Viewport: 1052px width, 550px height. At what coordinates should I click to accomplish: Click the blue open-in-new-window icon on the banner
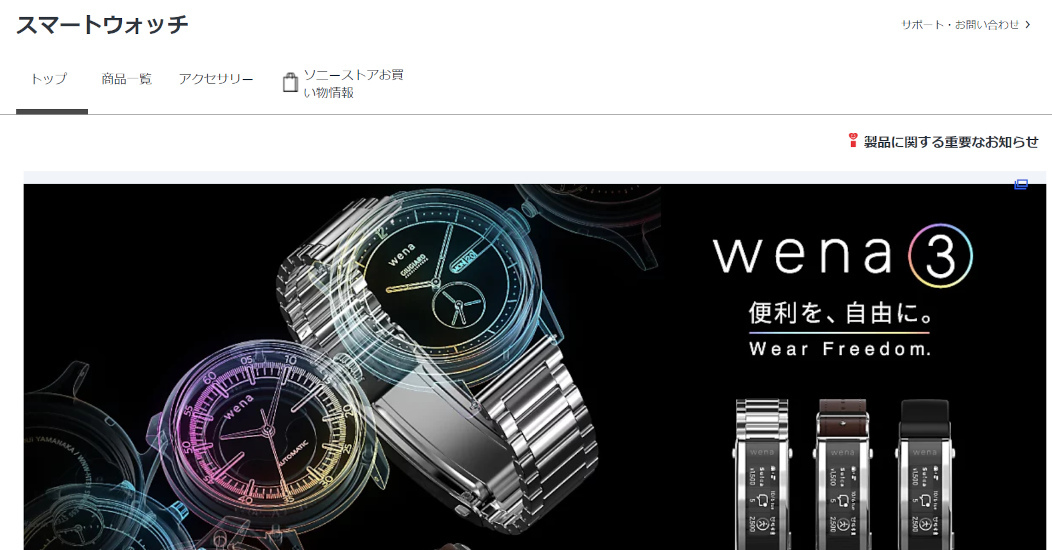coord(1020,184)
